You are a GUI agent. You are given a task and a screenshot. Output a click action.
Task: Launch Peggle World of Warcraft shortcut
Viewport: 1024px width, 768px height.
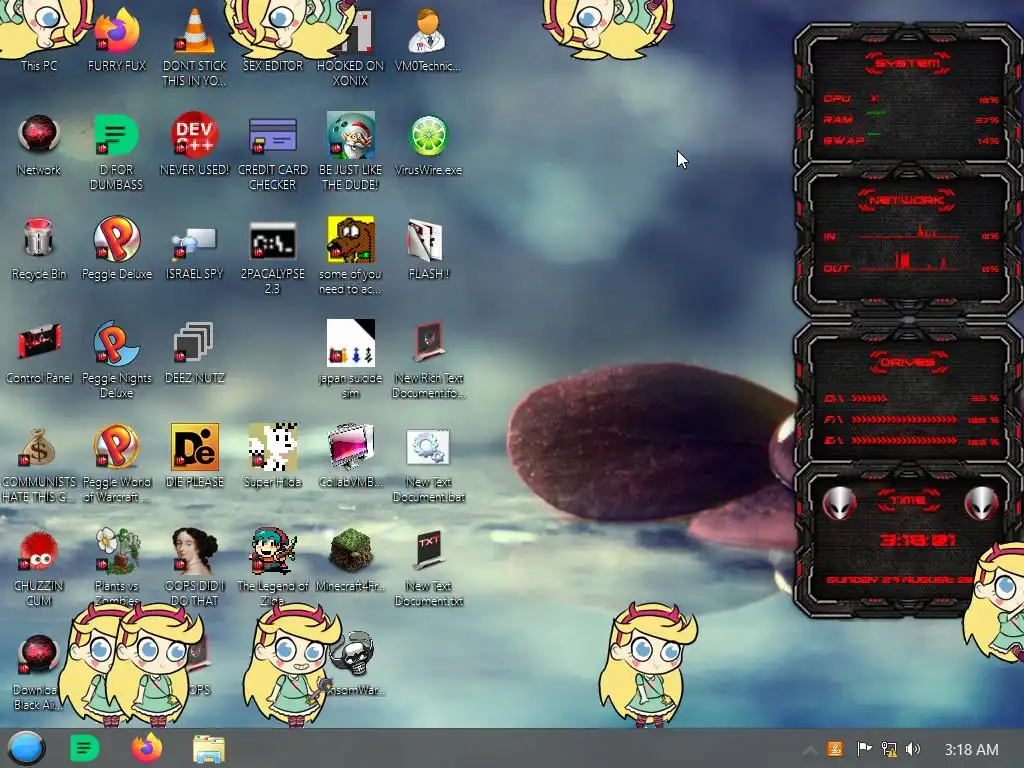(x=116, y=447)
